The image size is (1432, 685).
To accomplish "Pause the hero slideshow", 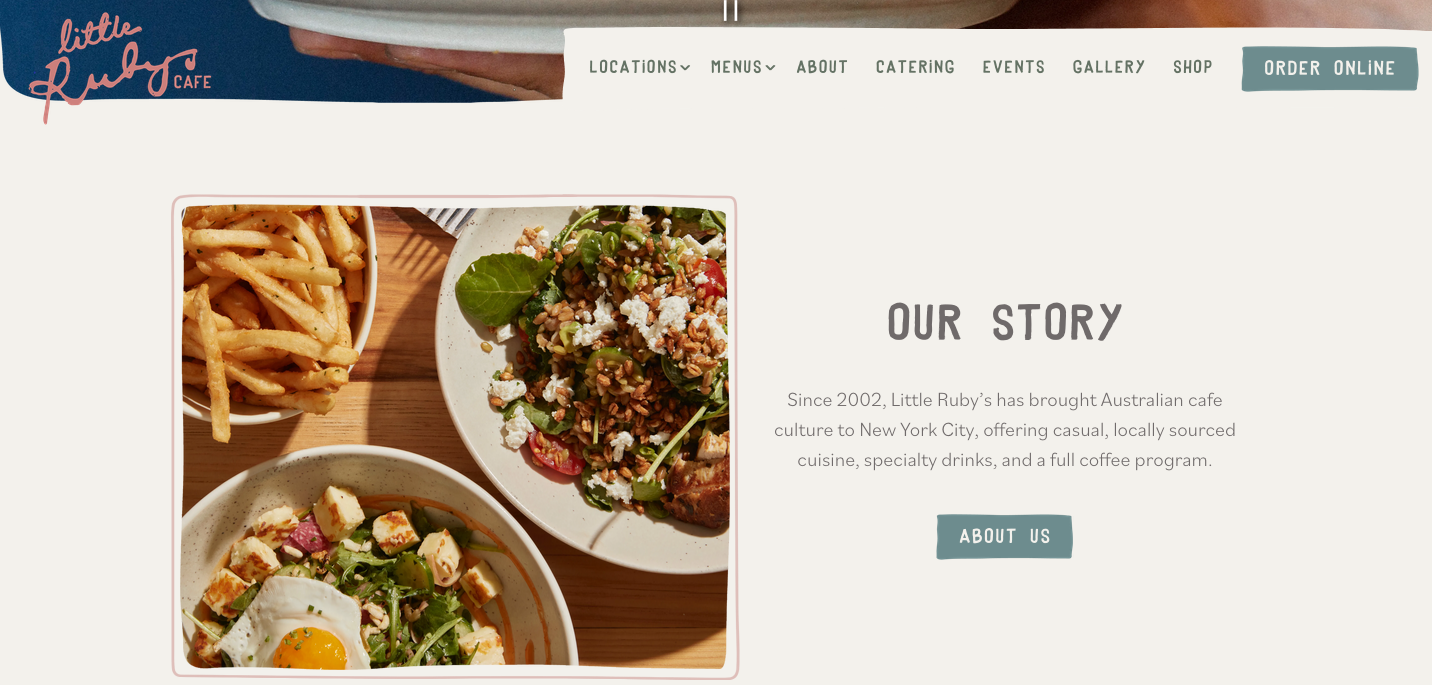I will pos(730,9).
